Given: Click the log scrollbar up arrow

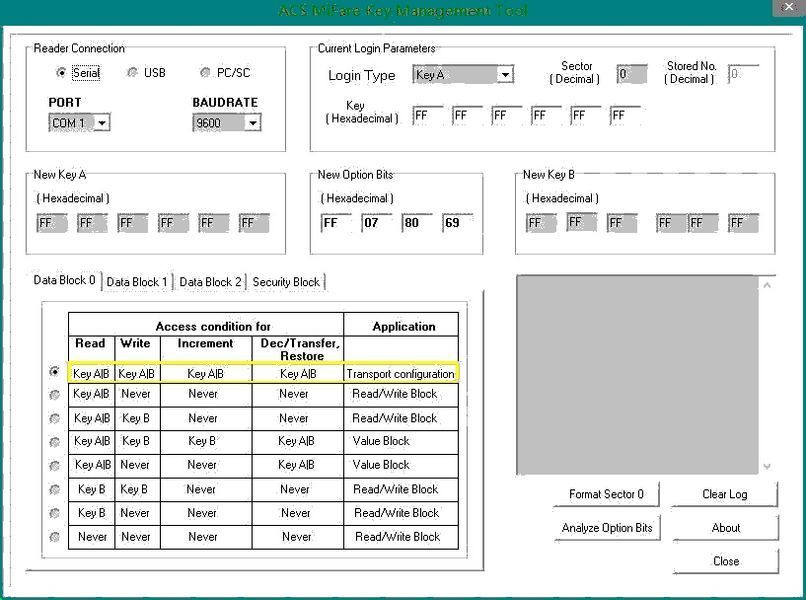Looking at the screenshot, I should [x=767, y=284].
